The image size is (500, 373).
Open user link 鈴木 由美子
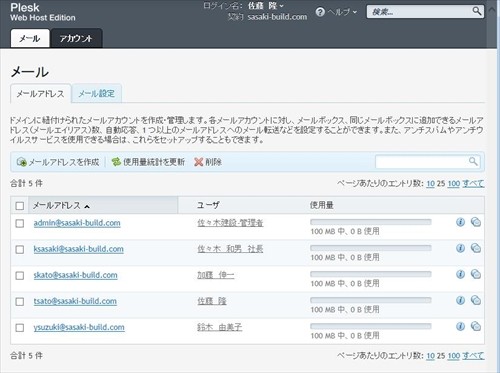[x=220, y=327]
